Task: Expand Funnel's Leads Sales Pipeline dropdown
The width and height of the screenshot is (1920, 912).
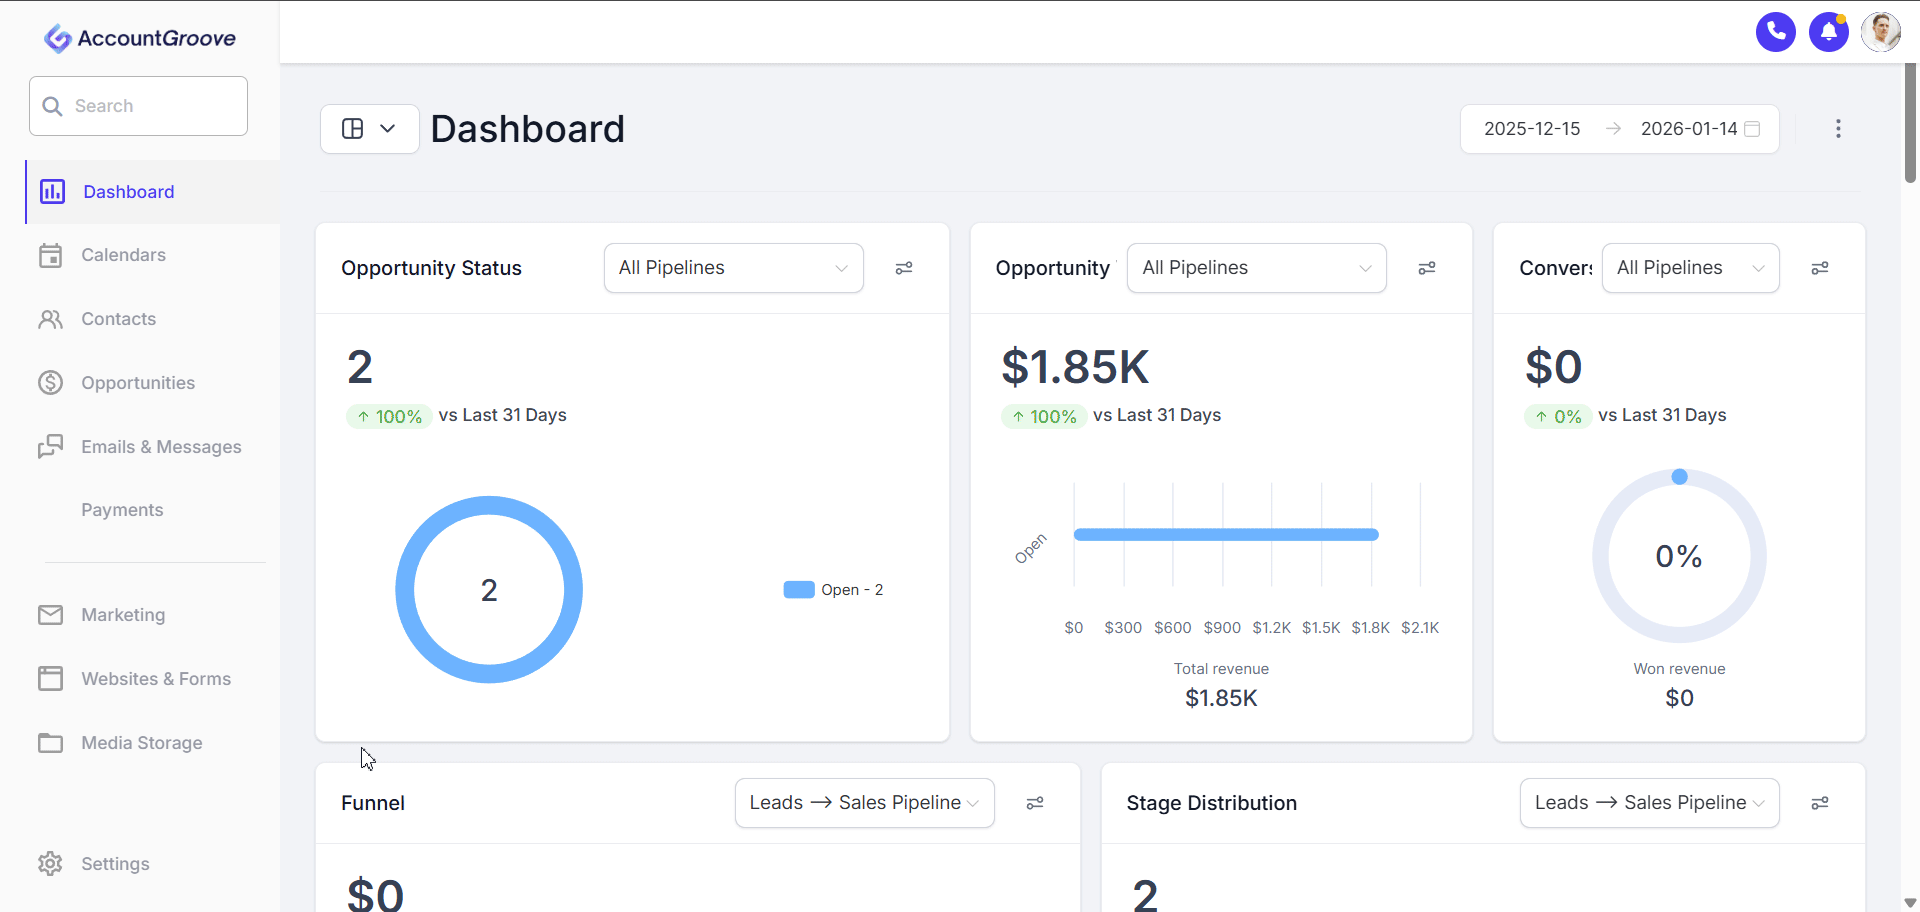Action: tap(864, 803)
